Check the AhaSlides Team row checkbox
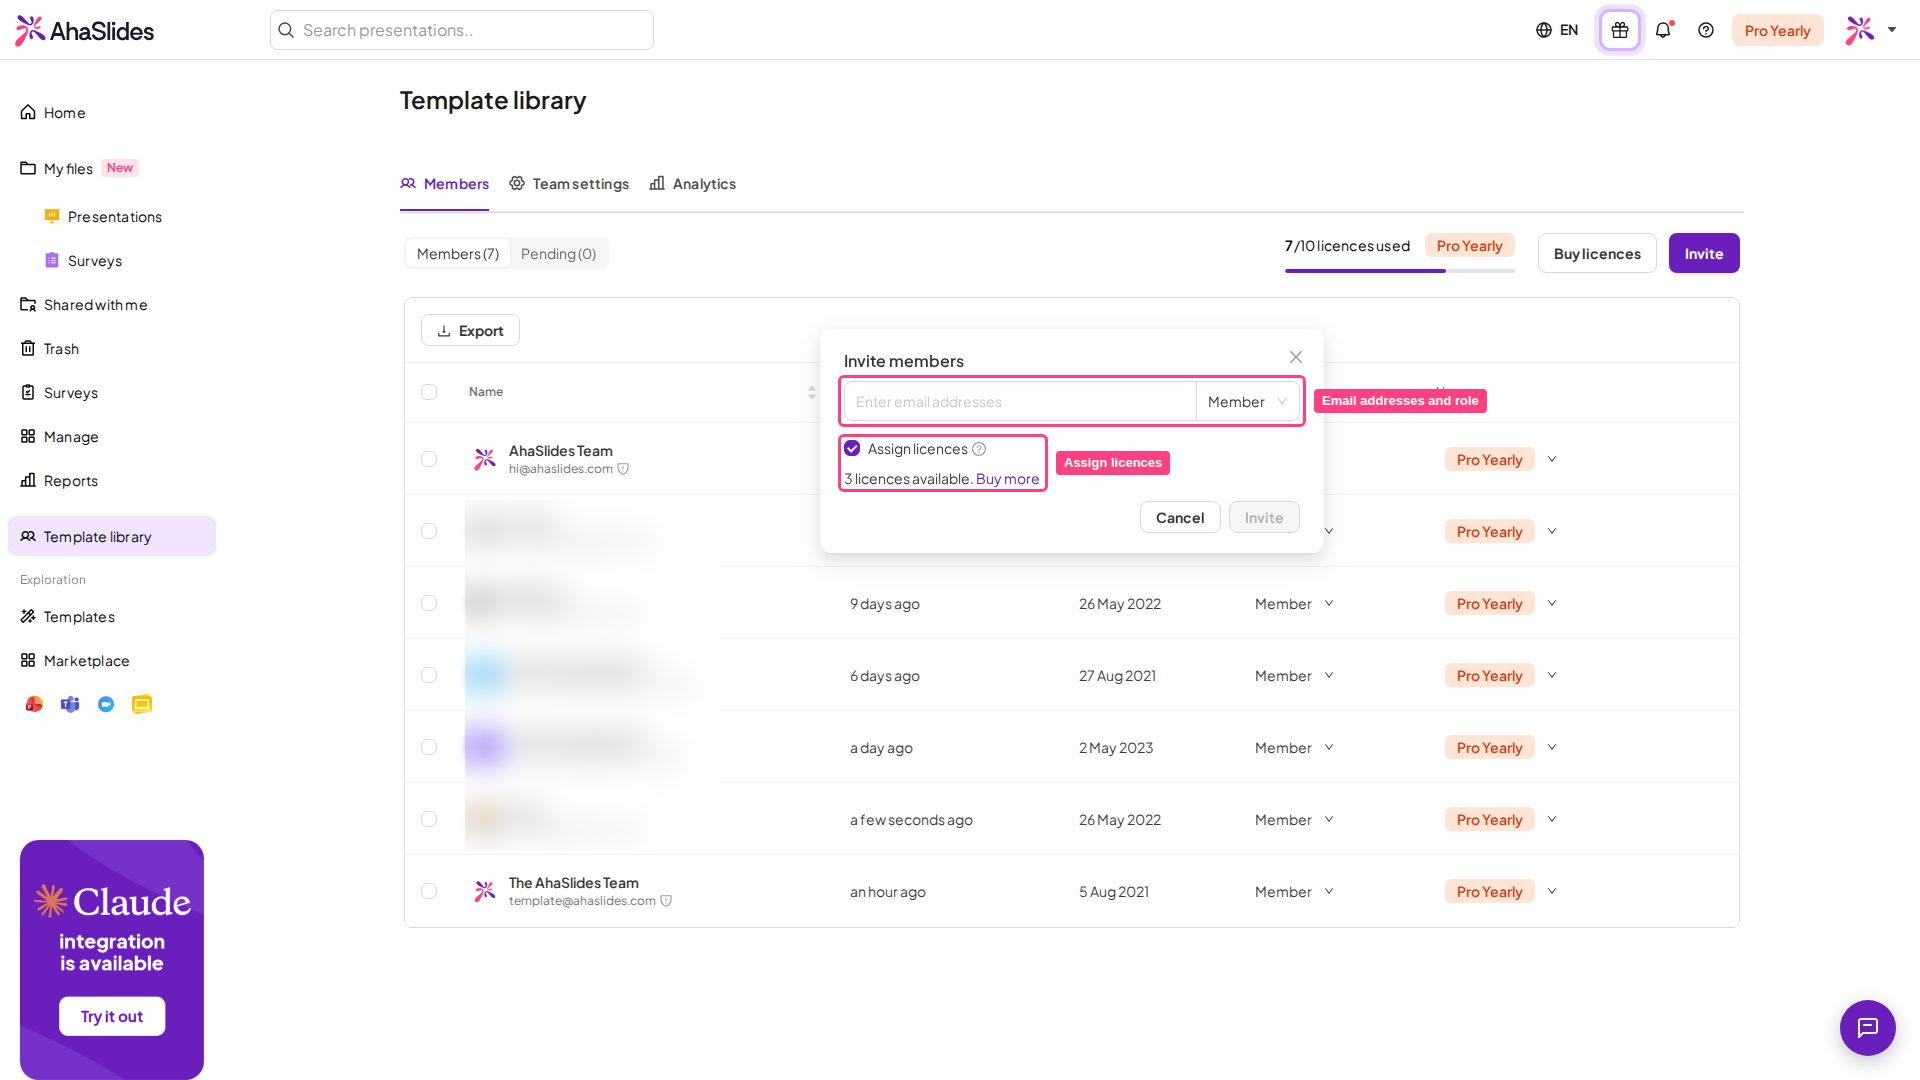 (429, 459)
